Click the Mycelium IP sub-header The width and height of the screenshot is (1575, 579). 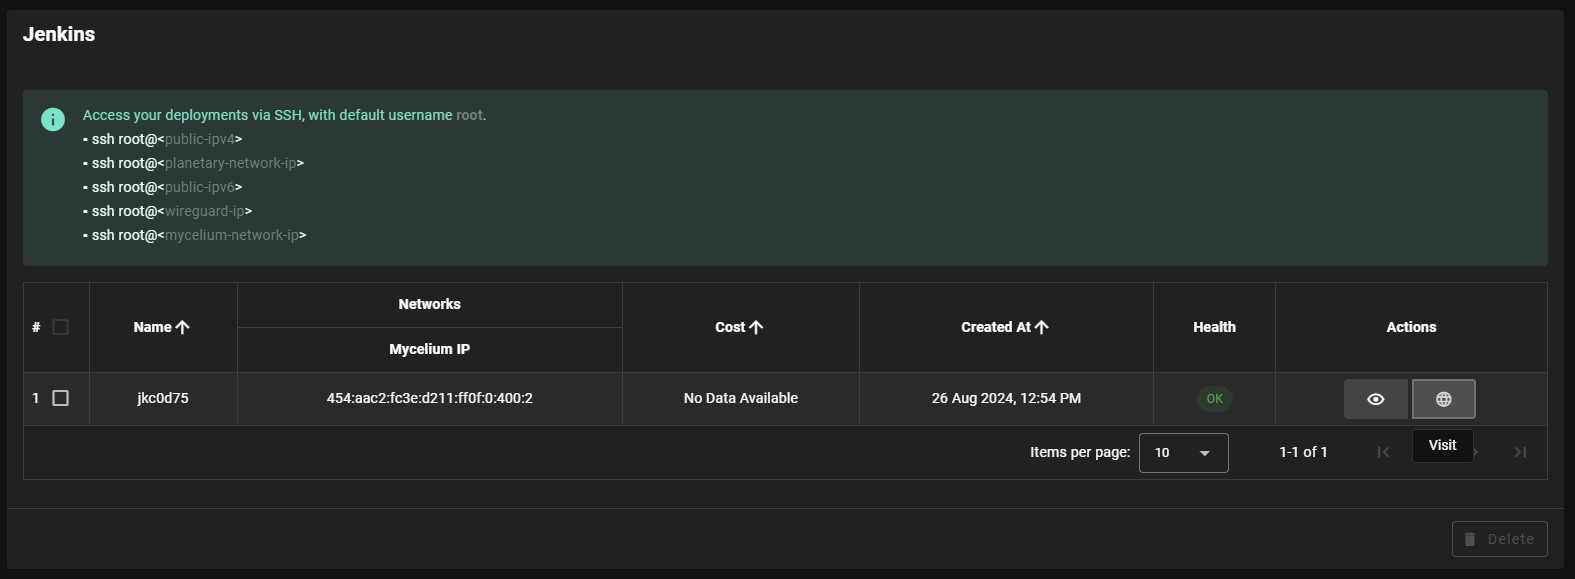(x=429, y=349)
